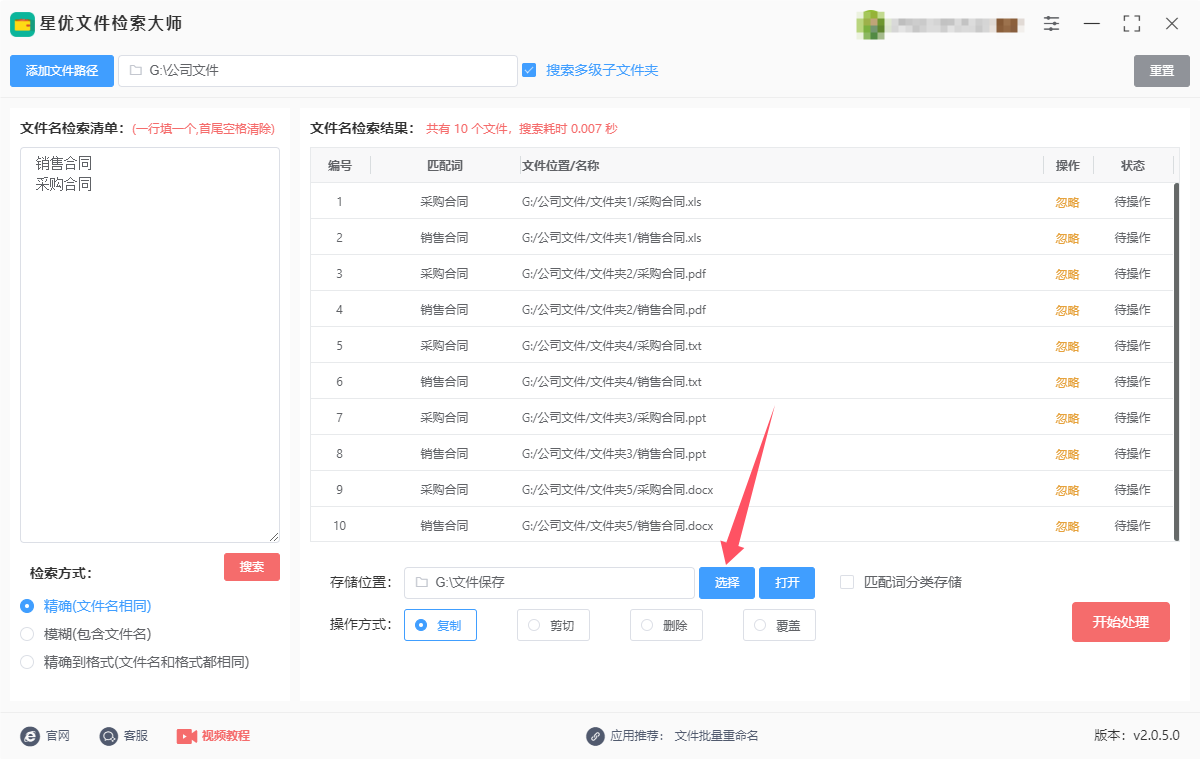The height and width of the screenshot is (760, 1200).
Task: Click 打开 storage folder button
Action: [787, 583]
